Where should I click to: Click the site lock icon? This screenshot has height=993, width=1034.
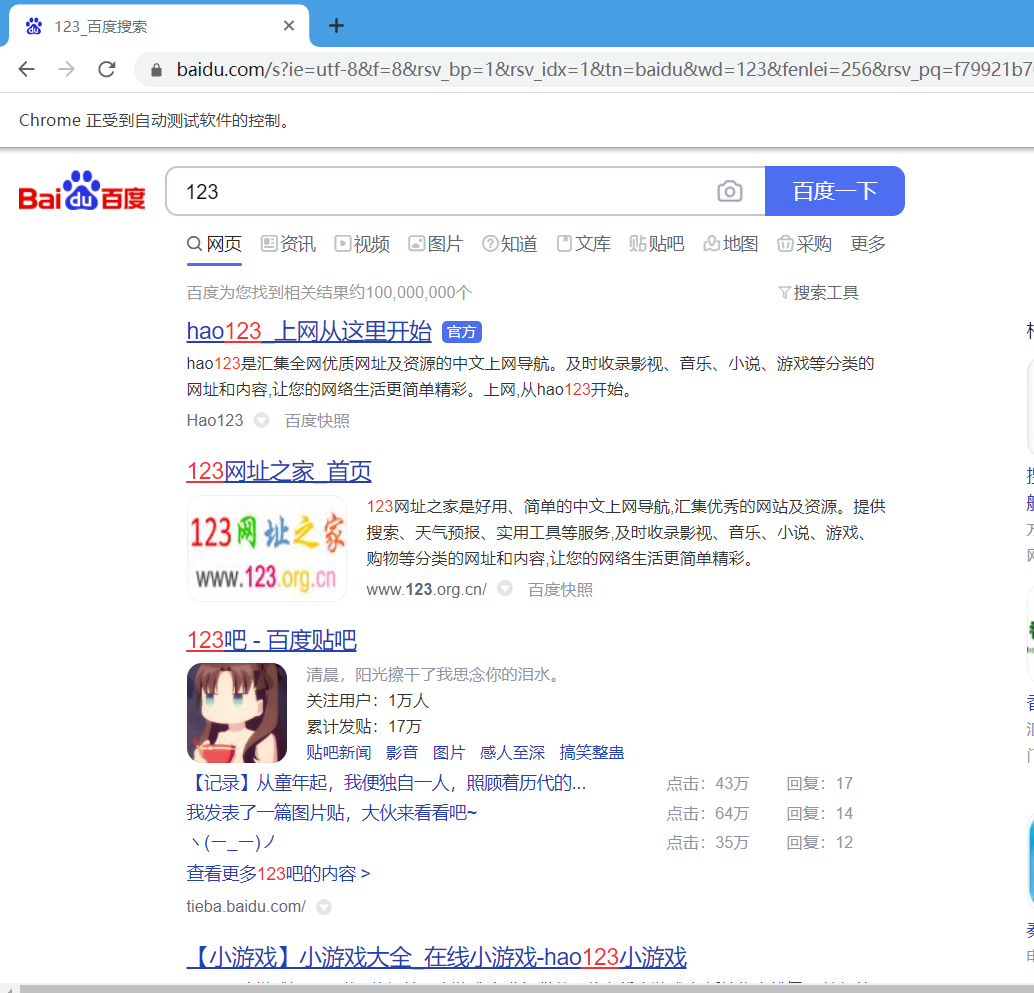[x=156, y=70]
